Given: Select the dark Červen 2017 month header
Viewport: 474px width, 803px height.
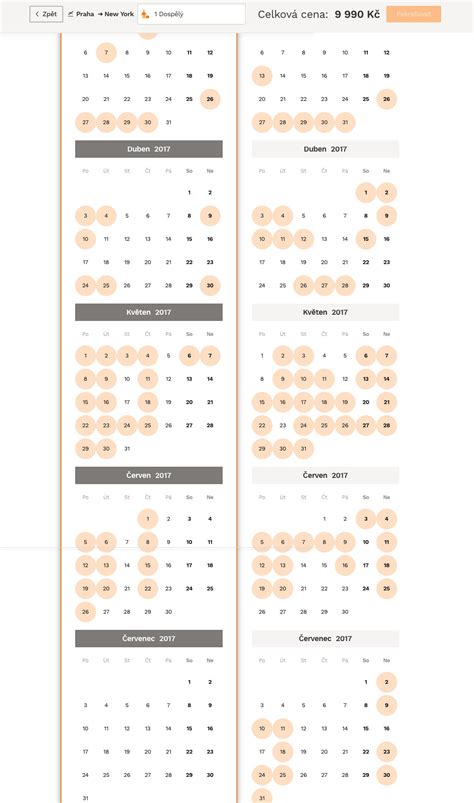Looking at the screenshot, I should [x=149, y=475].
